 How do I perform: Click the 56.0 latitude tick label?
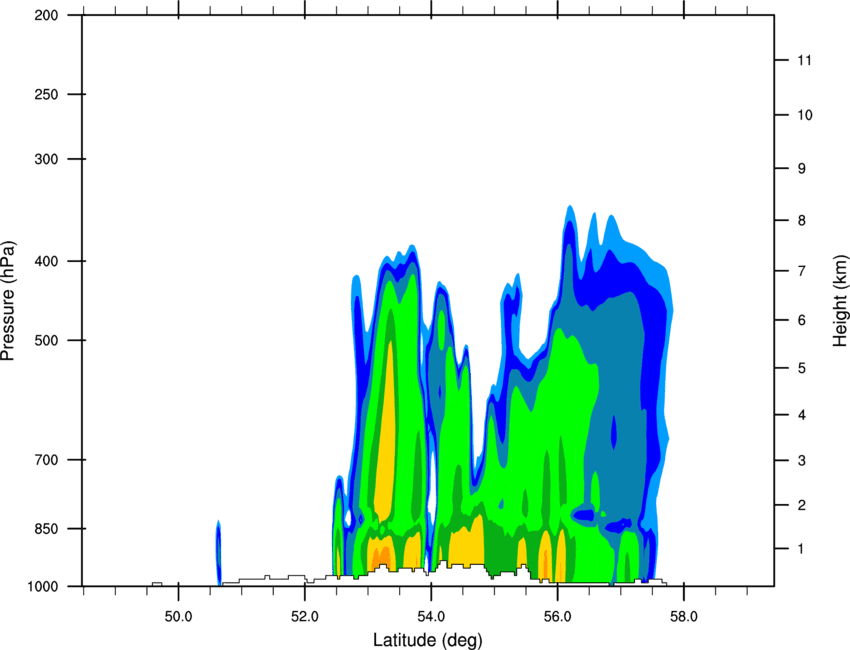557,617
